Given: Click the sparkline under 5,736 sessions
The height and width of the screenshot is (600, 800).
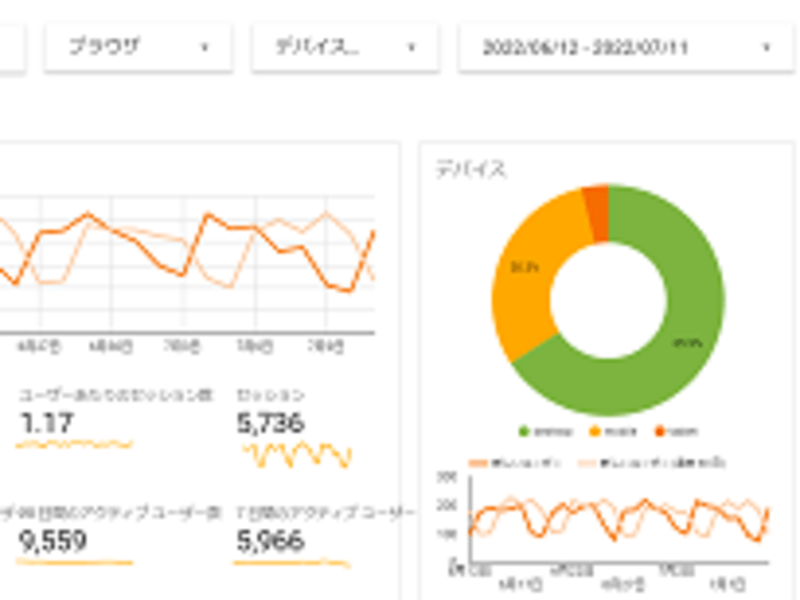Looking at the screenshot, I should tap(296, 456).
